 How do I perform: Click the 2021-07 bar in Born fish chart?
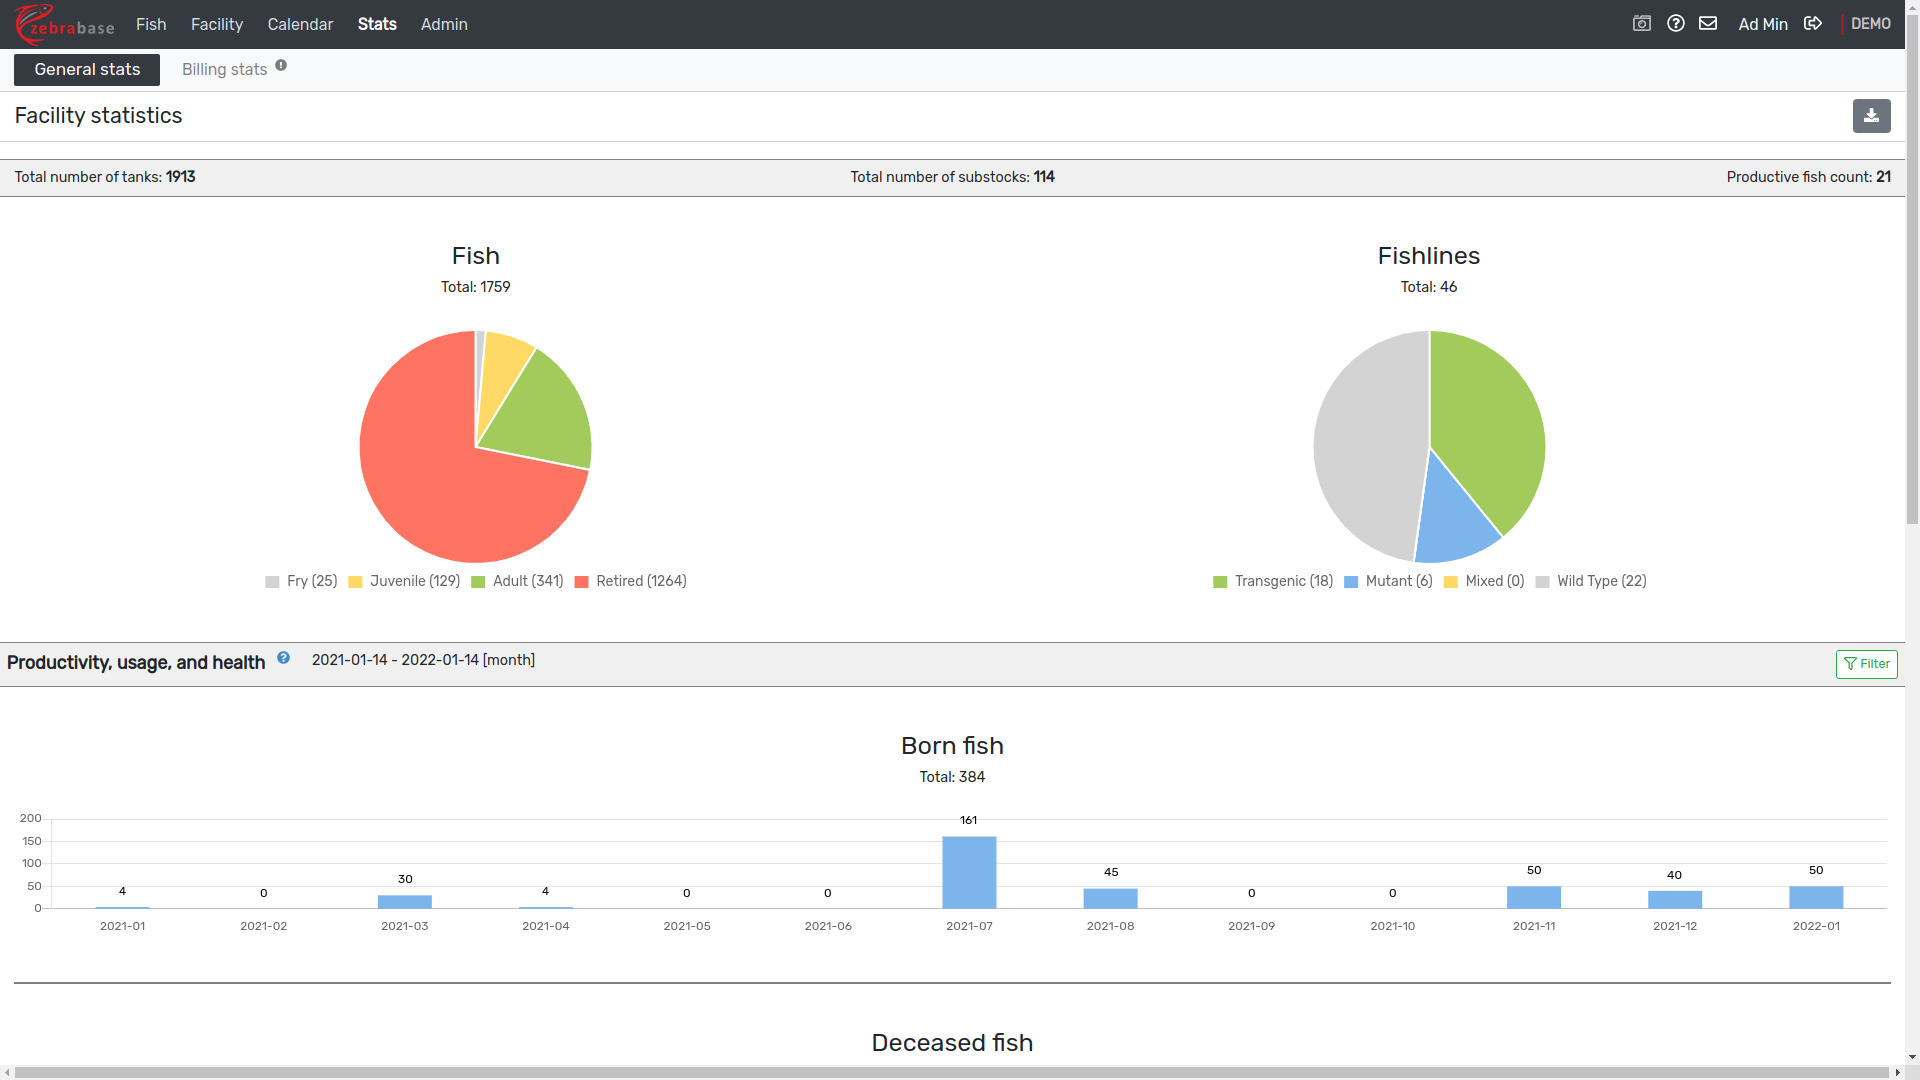pyautogui.click(x=969, y=872)
